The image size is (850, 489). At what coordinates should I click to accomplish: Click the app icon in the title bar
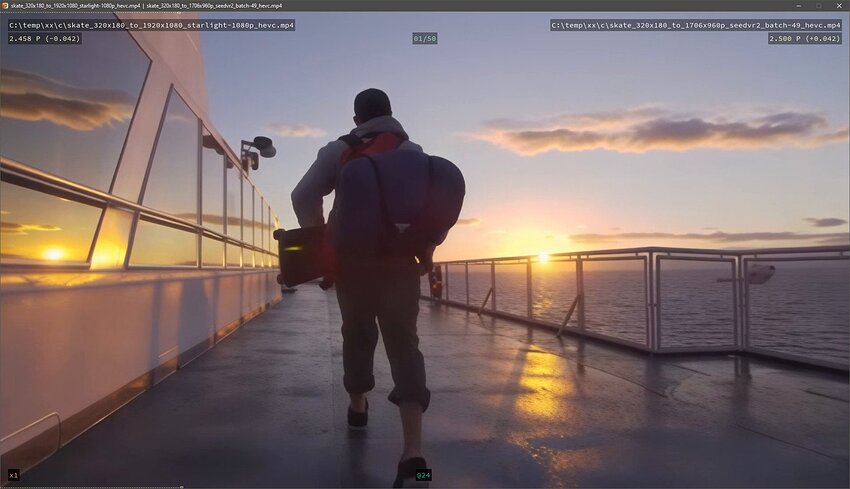5,5
